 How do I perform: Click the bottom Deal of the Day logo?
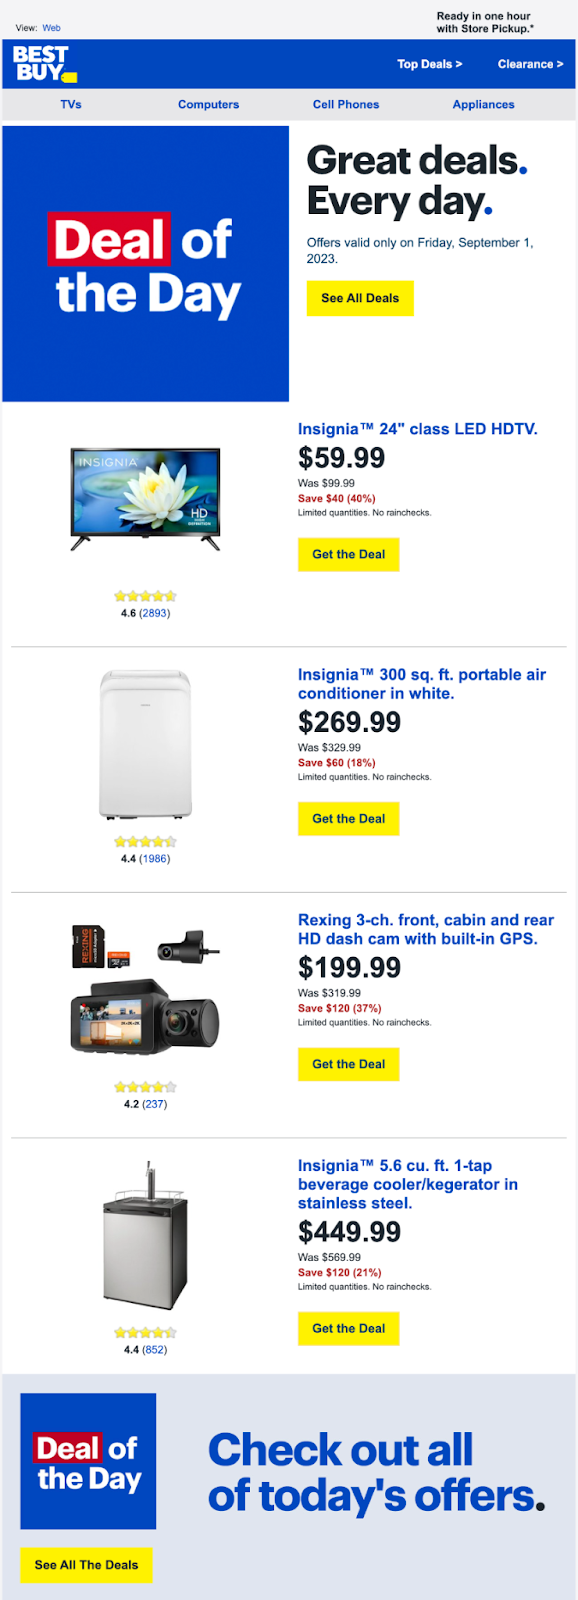(87, 1460)
